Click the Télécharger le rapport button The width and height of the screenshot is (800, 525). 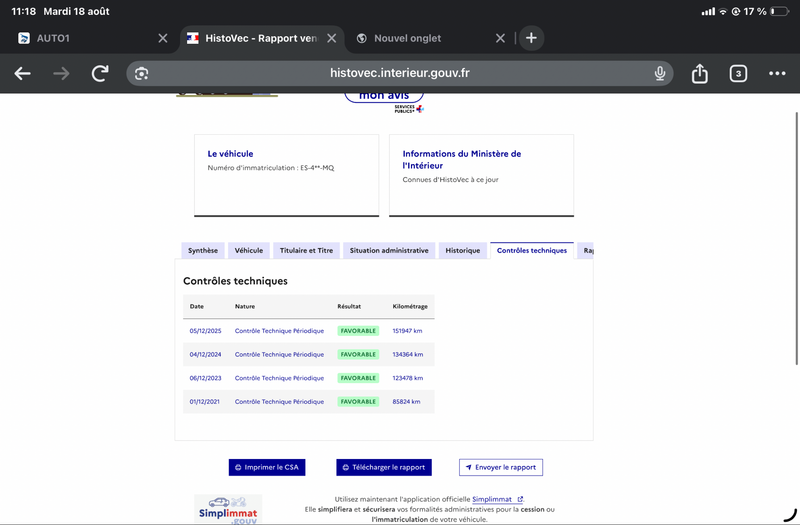point(384,467)
